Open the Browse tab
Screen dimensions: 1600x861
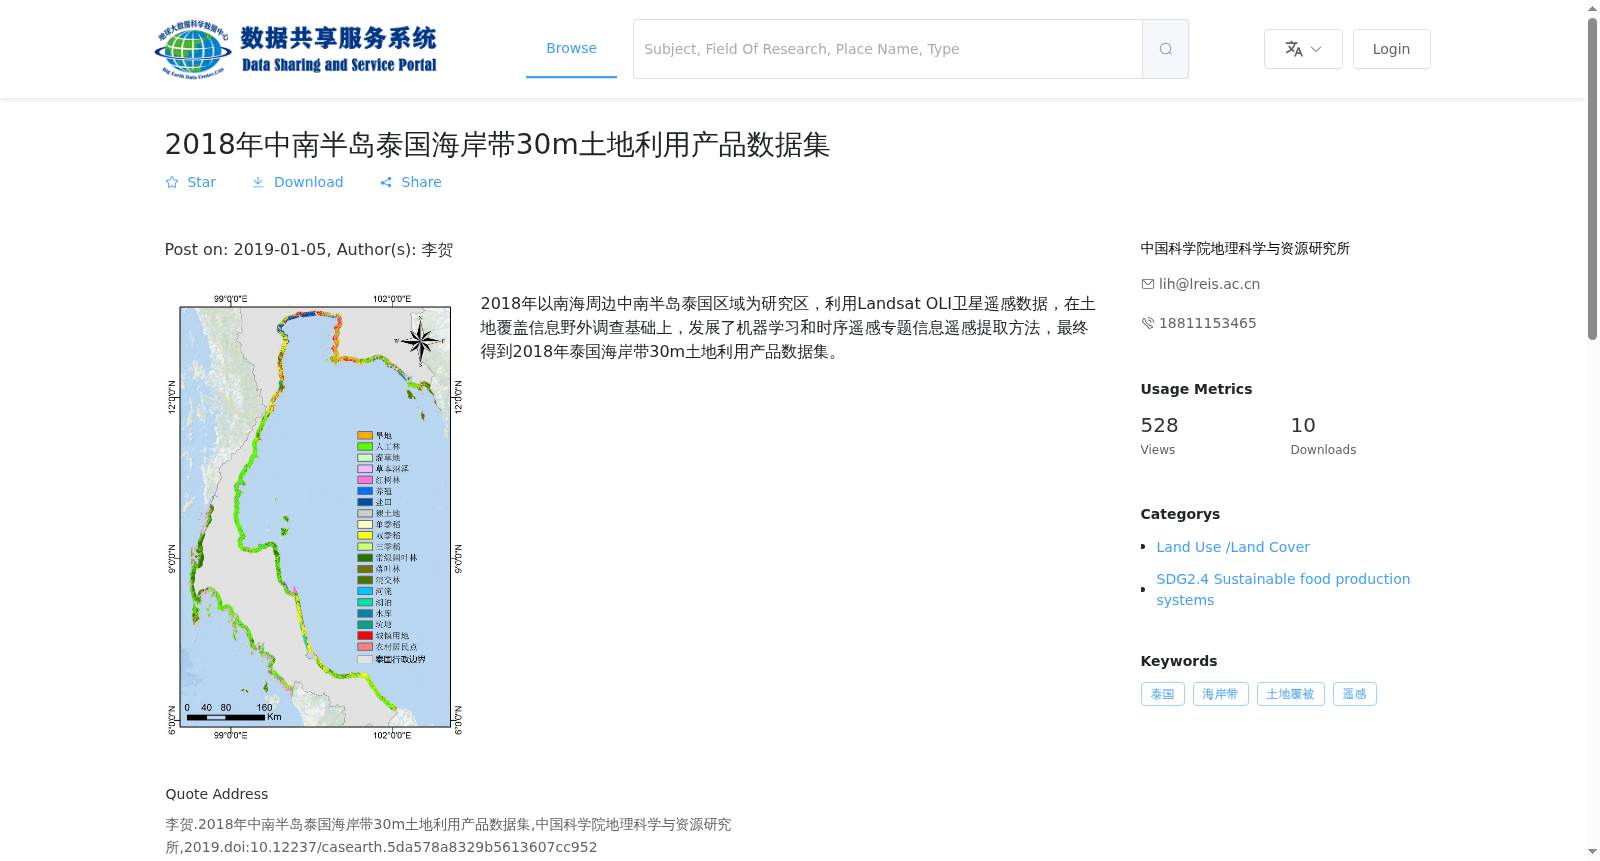click(571, 48)
